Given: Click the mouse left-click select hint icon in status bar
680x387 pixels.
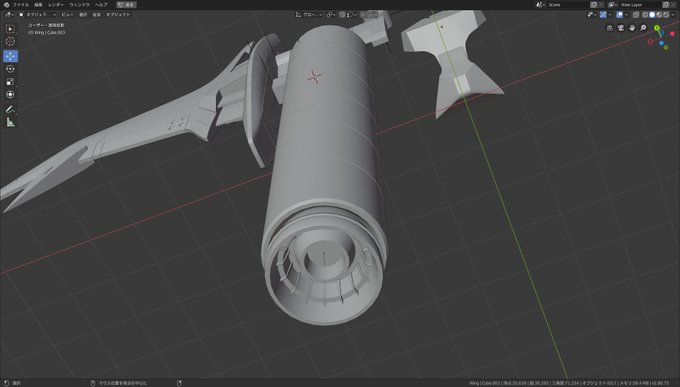Looking at the screenshot, I should click(x=6, y=383).
